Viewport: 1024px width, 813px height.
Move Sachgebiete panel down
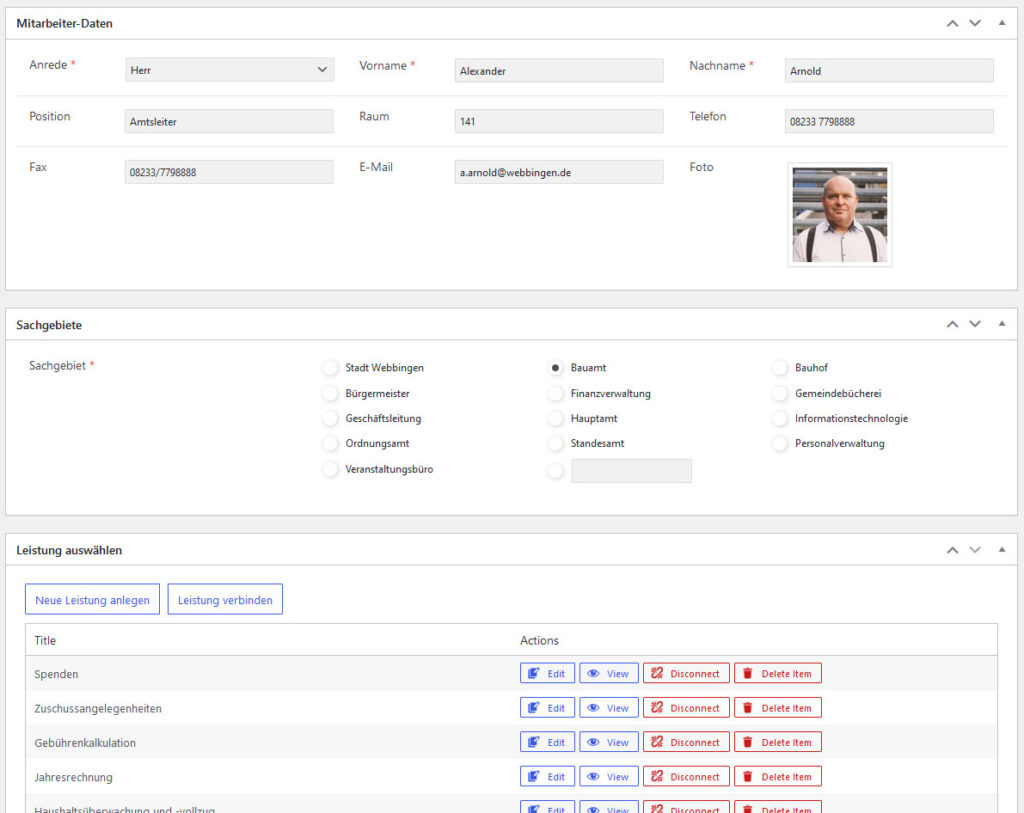click(x=975, y=324)
